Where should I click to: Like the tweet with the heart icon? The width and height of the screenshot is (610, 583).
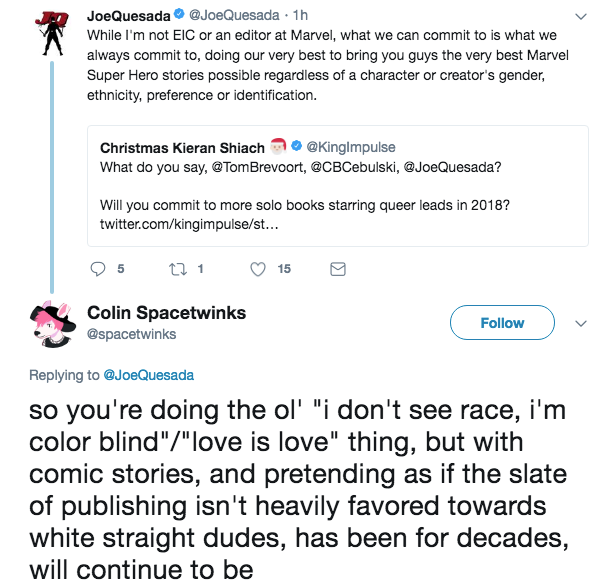pos(257,268)
